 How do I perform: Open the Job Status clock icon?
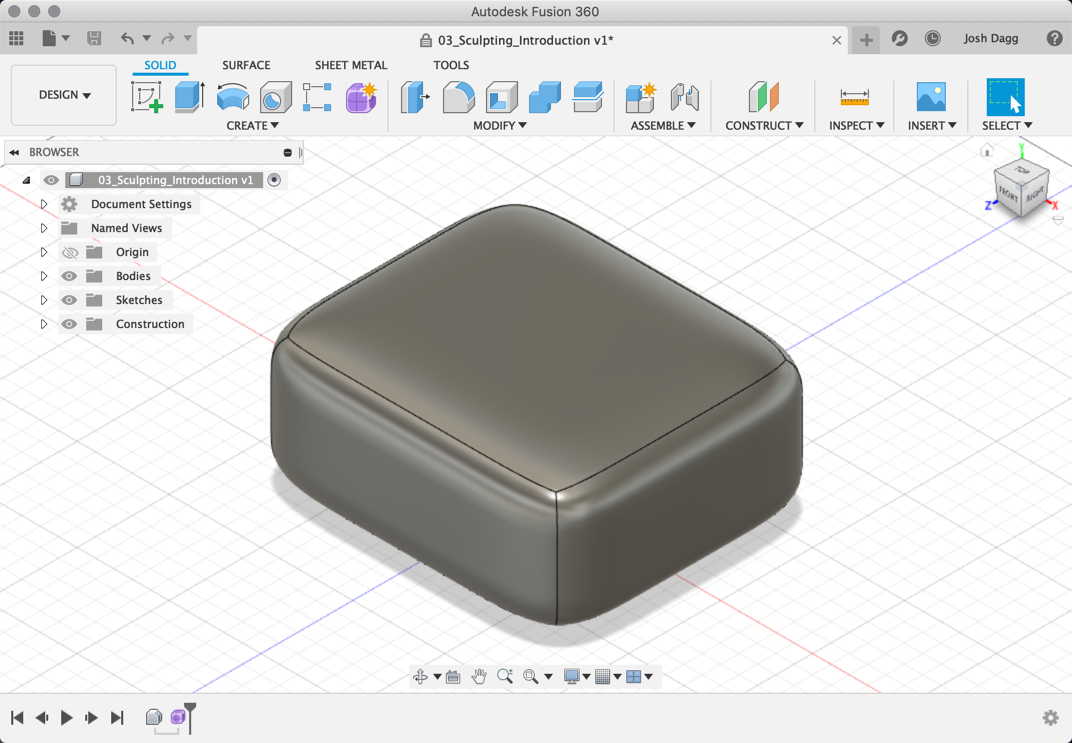933,38
